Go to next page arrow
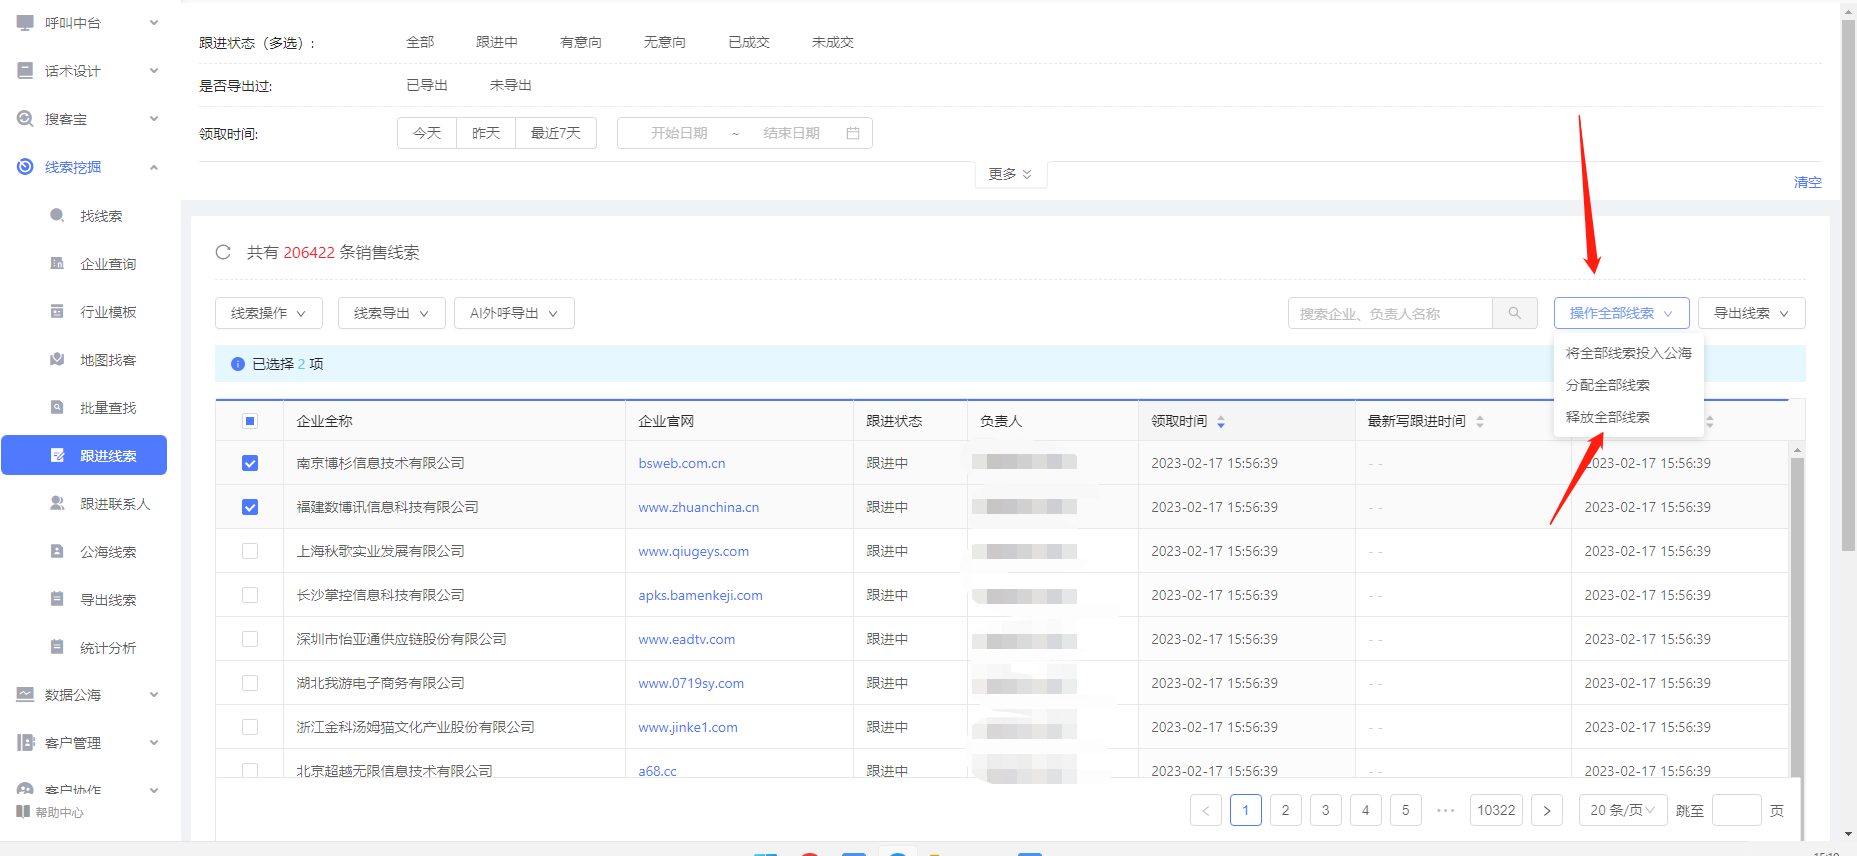Viewport: 1857px width, 856px height. [1547, 810]
